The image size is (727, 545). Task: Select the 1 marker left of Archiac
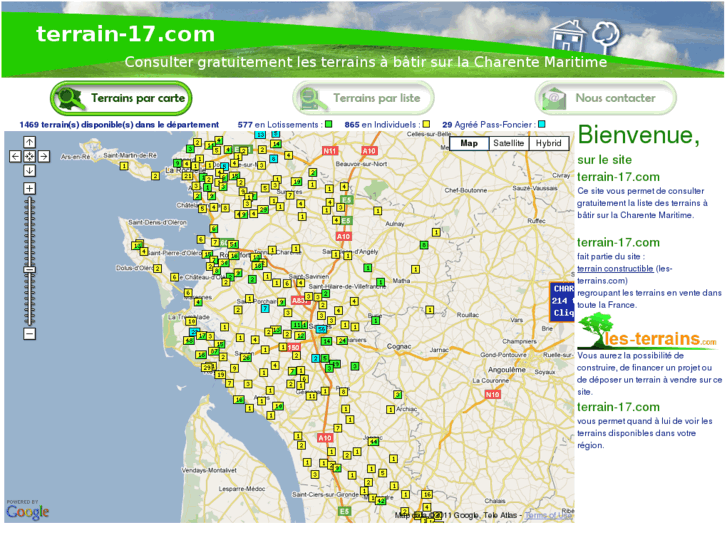[x=390, y=410]
